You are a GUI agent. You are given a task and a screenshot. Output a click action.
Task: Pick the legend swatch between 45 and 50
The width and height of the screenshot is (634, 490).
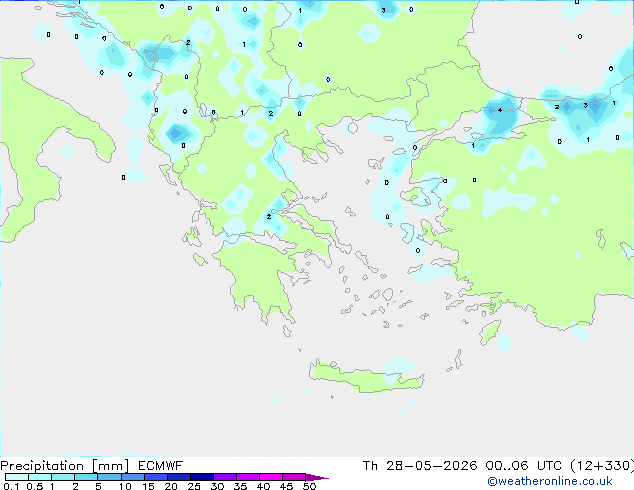294,477
